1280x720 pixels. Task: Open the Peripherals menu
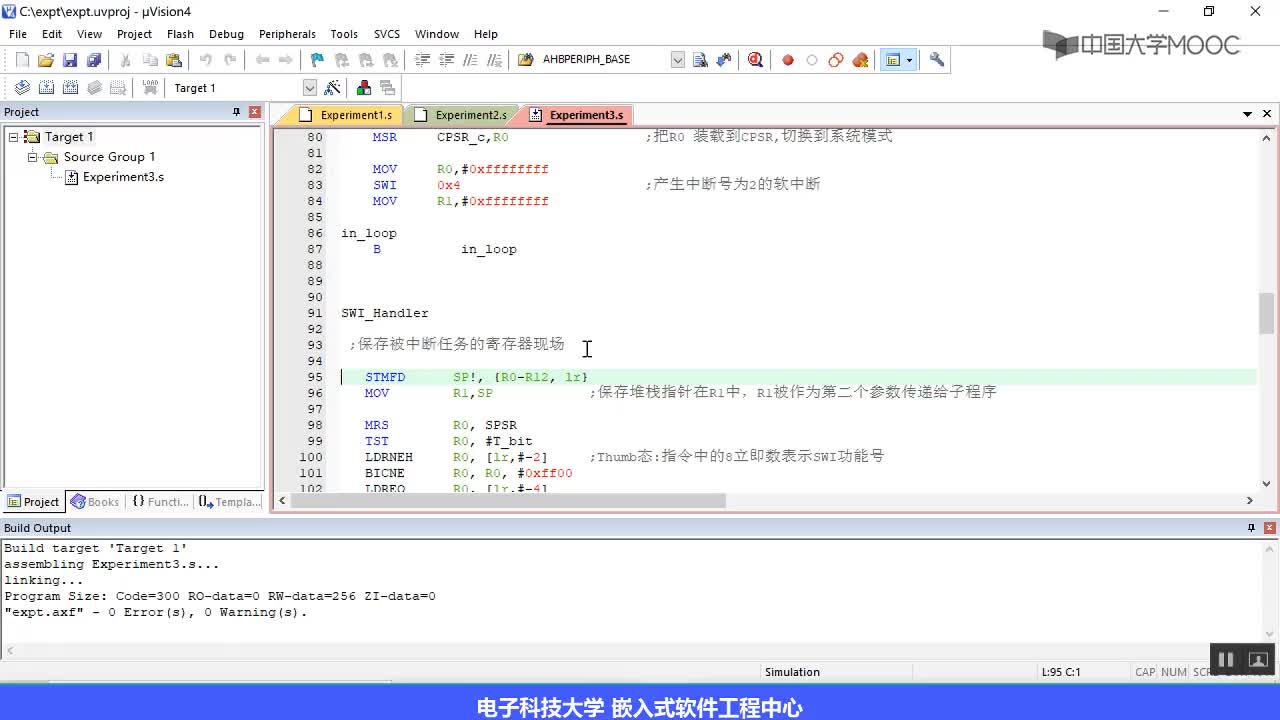(287, 34)
